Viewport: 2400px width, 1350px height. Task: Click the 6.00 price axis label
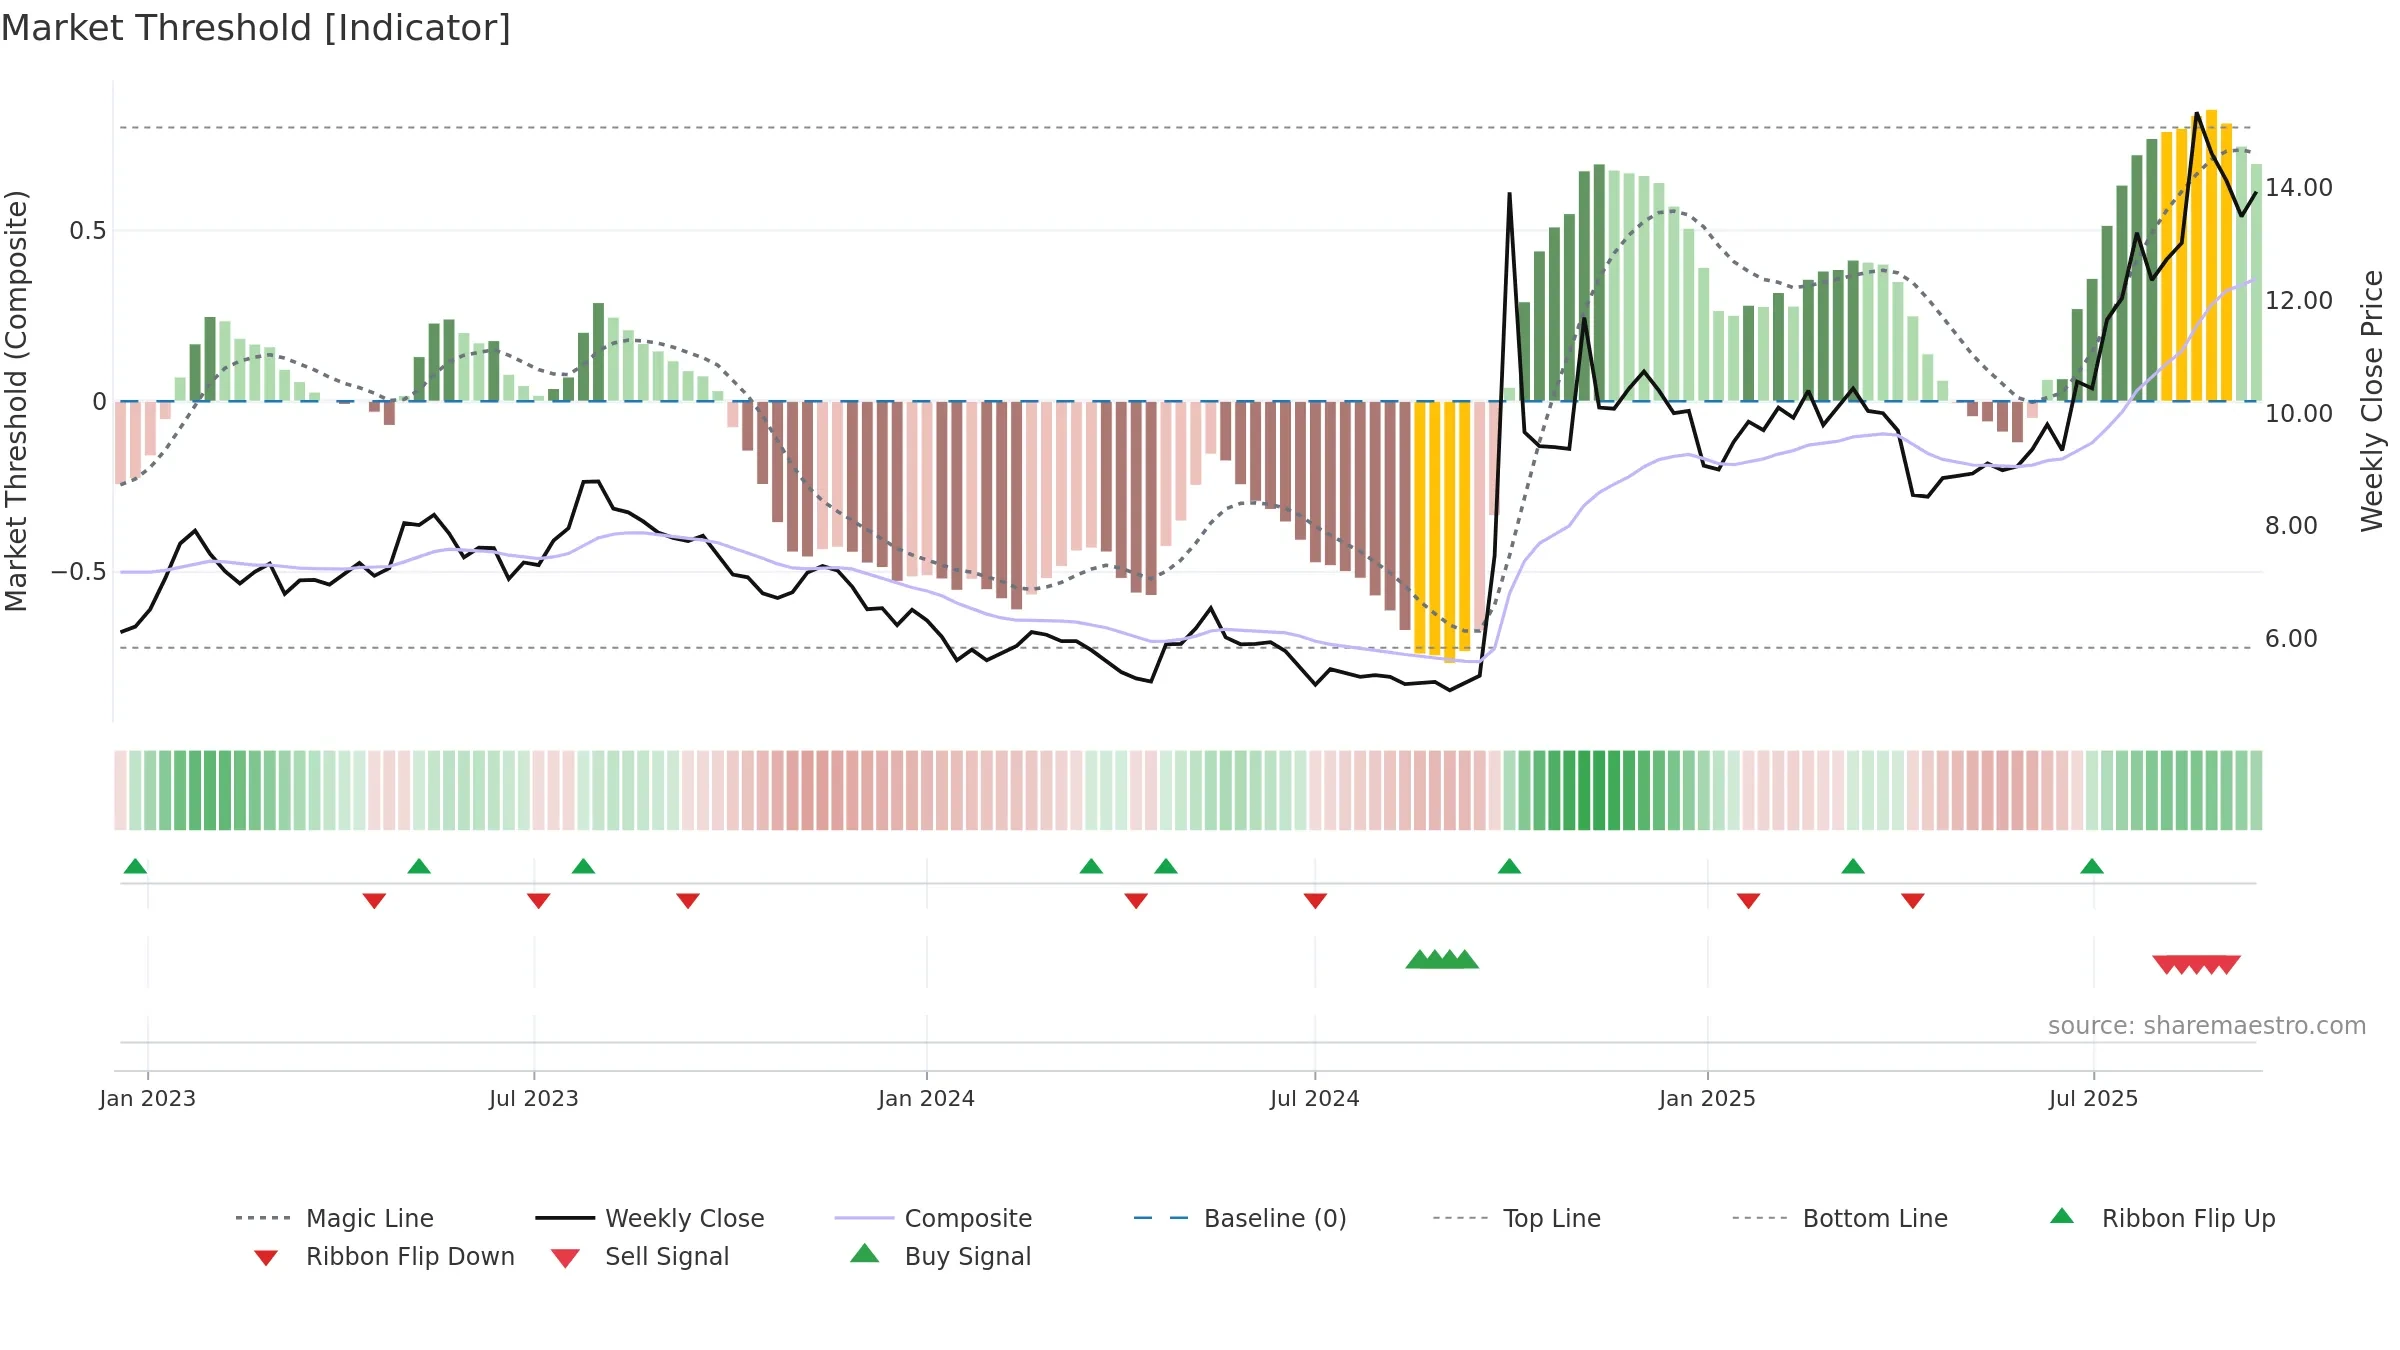[2291, 639]
